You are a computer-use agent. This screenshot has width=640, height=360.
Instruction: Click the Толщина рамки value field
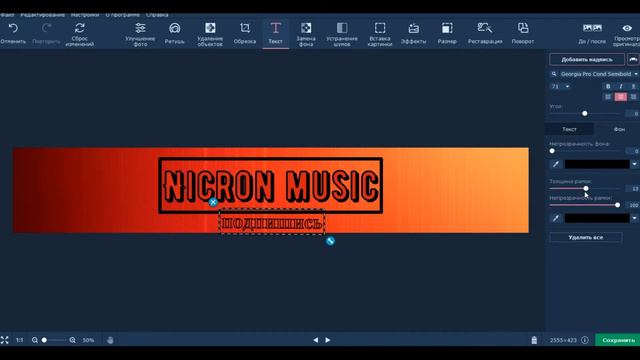[x=634, y=189]
